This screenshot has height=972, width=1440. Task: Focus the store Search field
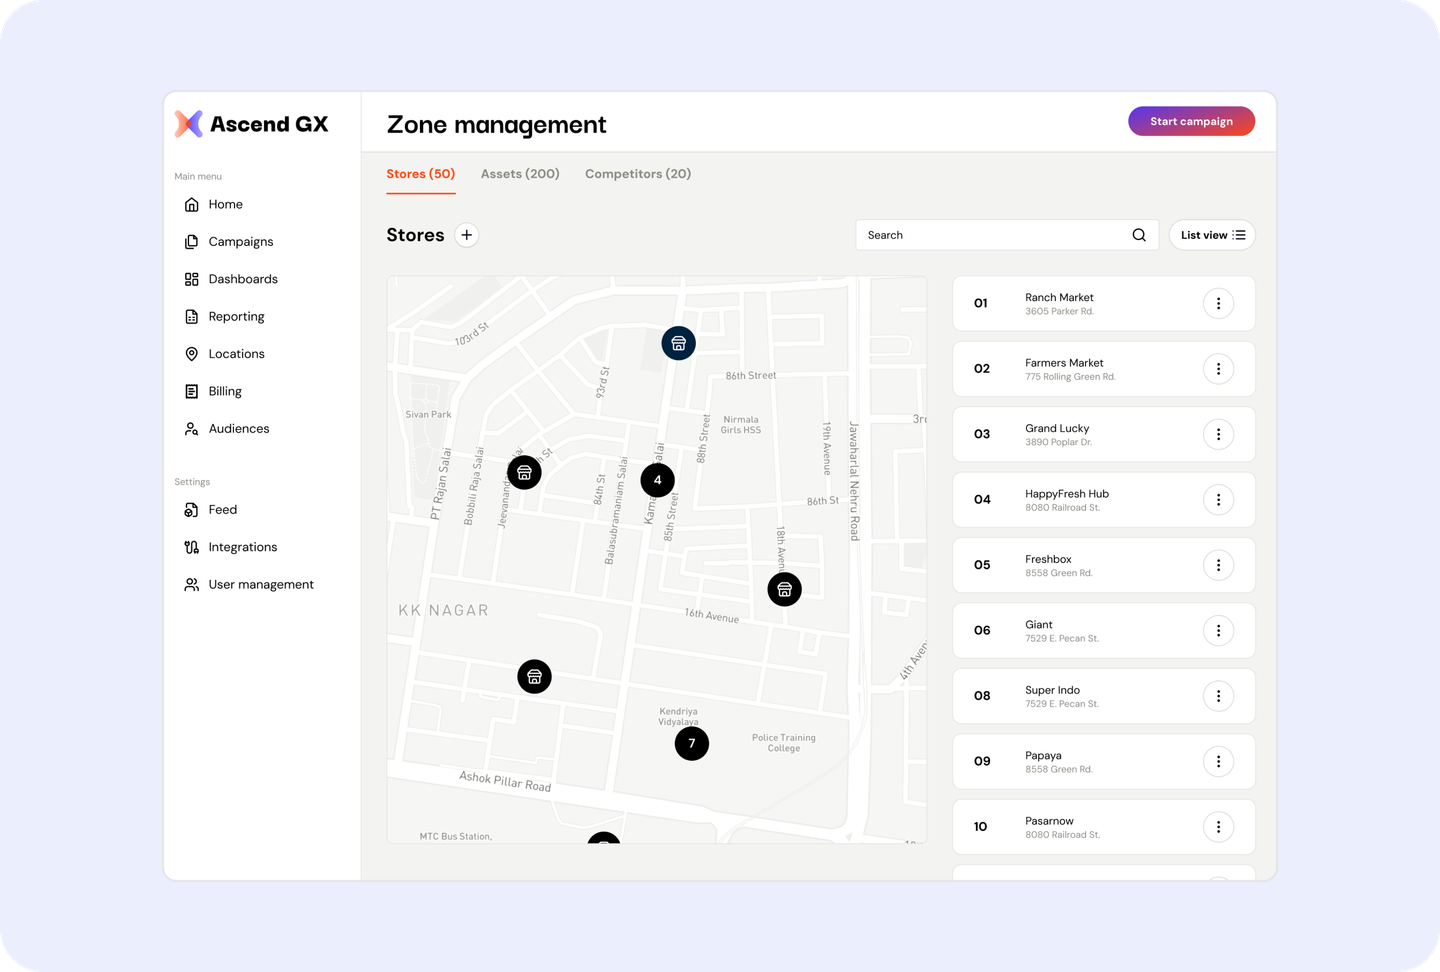click(1007, 235)
